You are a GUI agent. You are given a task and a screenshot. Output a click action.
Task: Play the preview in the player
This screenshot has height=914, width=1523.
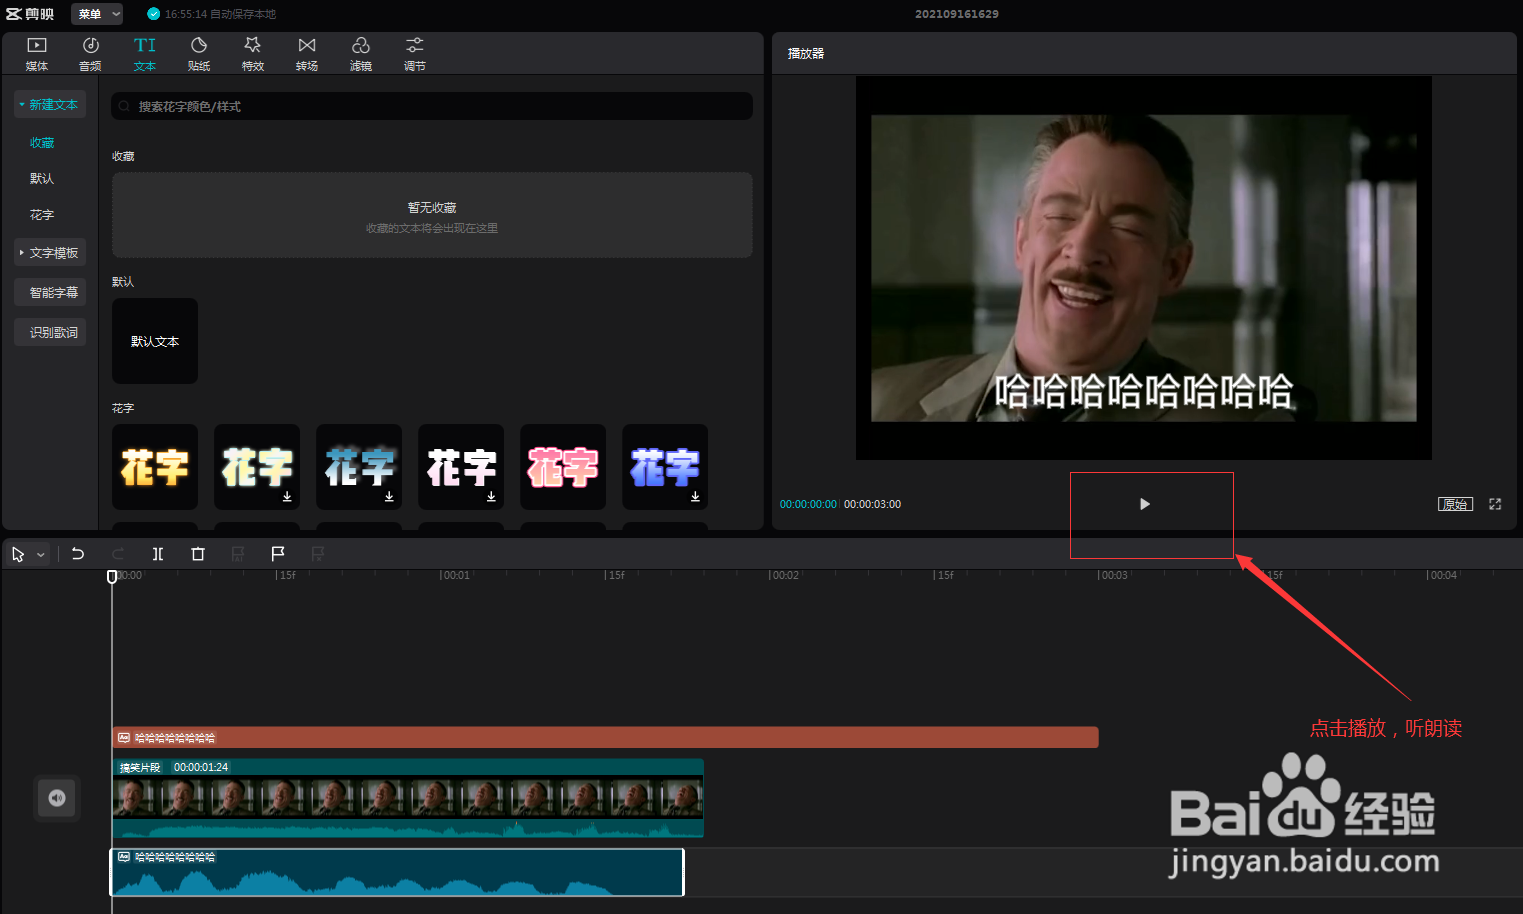tap(1145, 504)
